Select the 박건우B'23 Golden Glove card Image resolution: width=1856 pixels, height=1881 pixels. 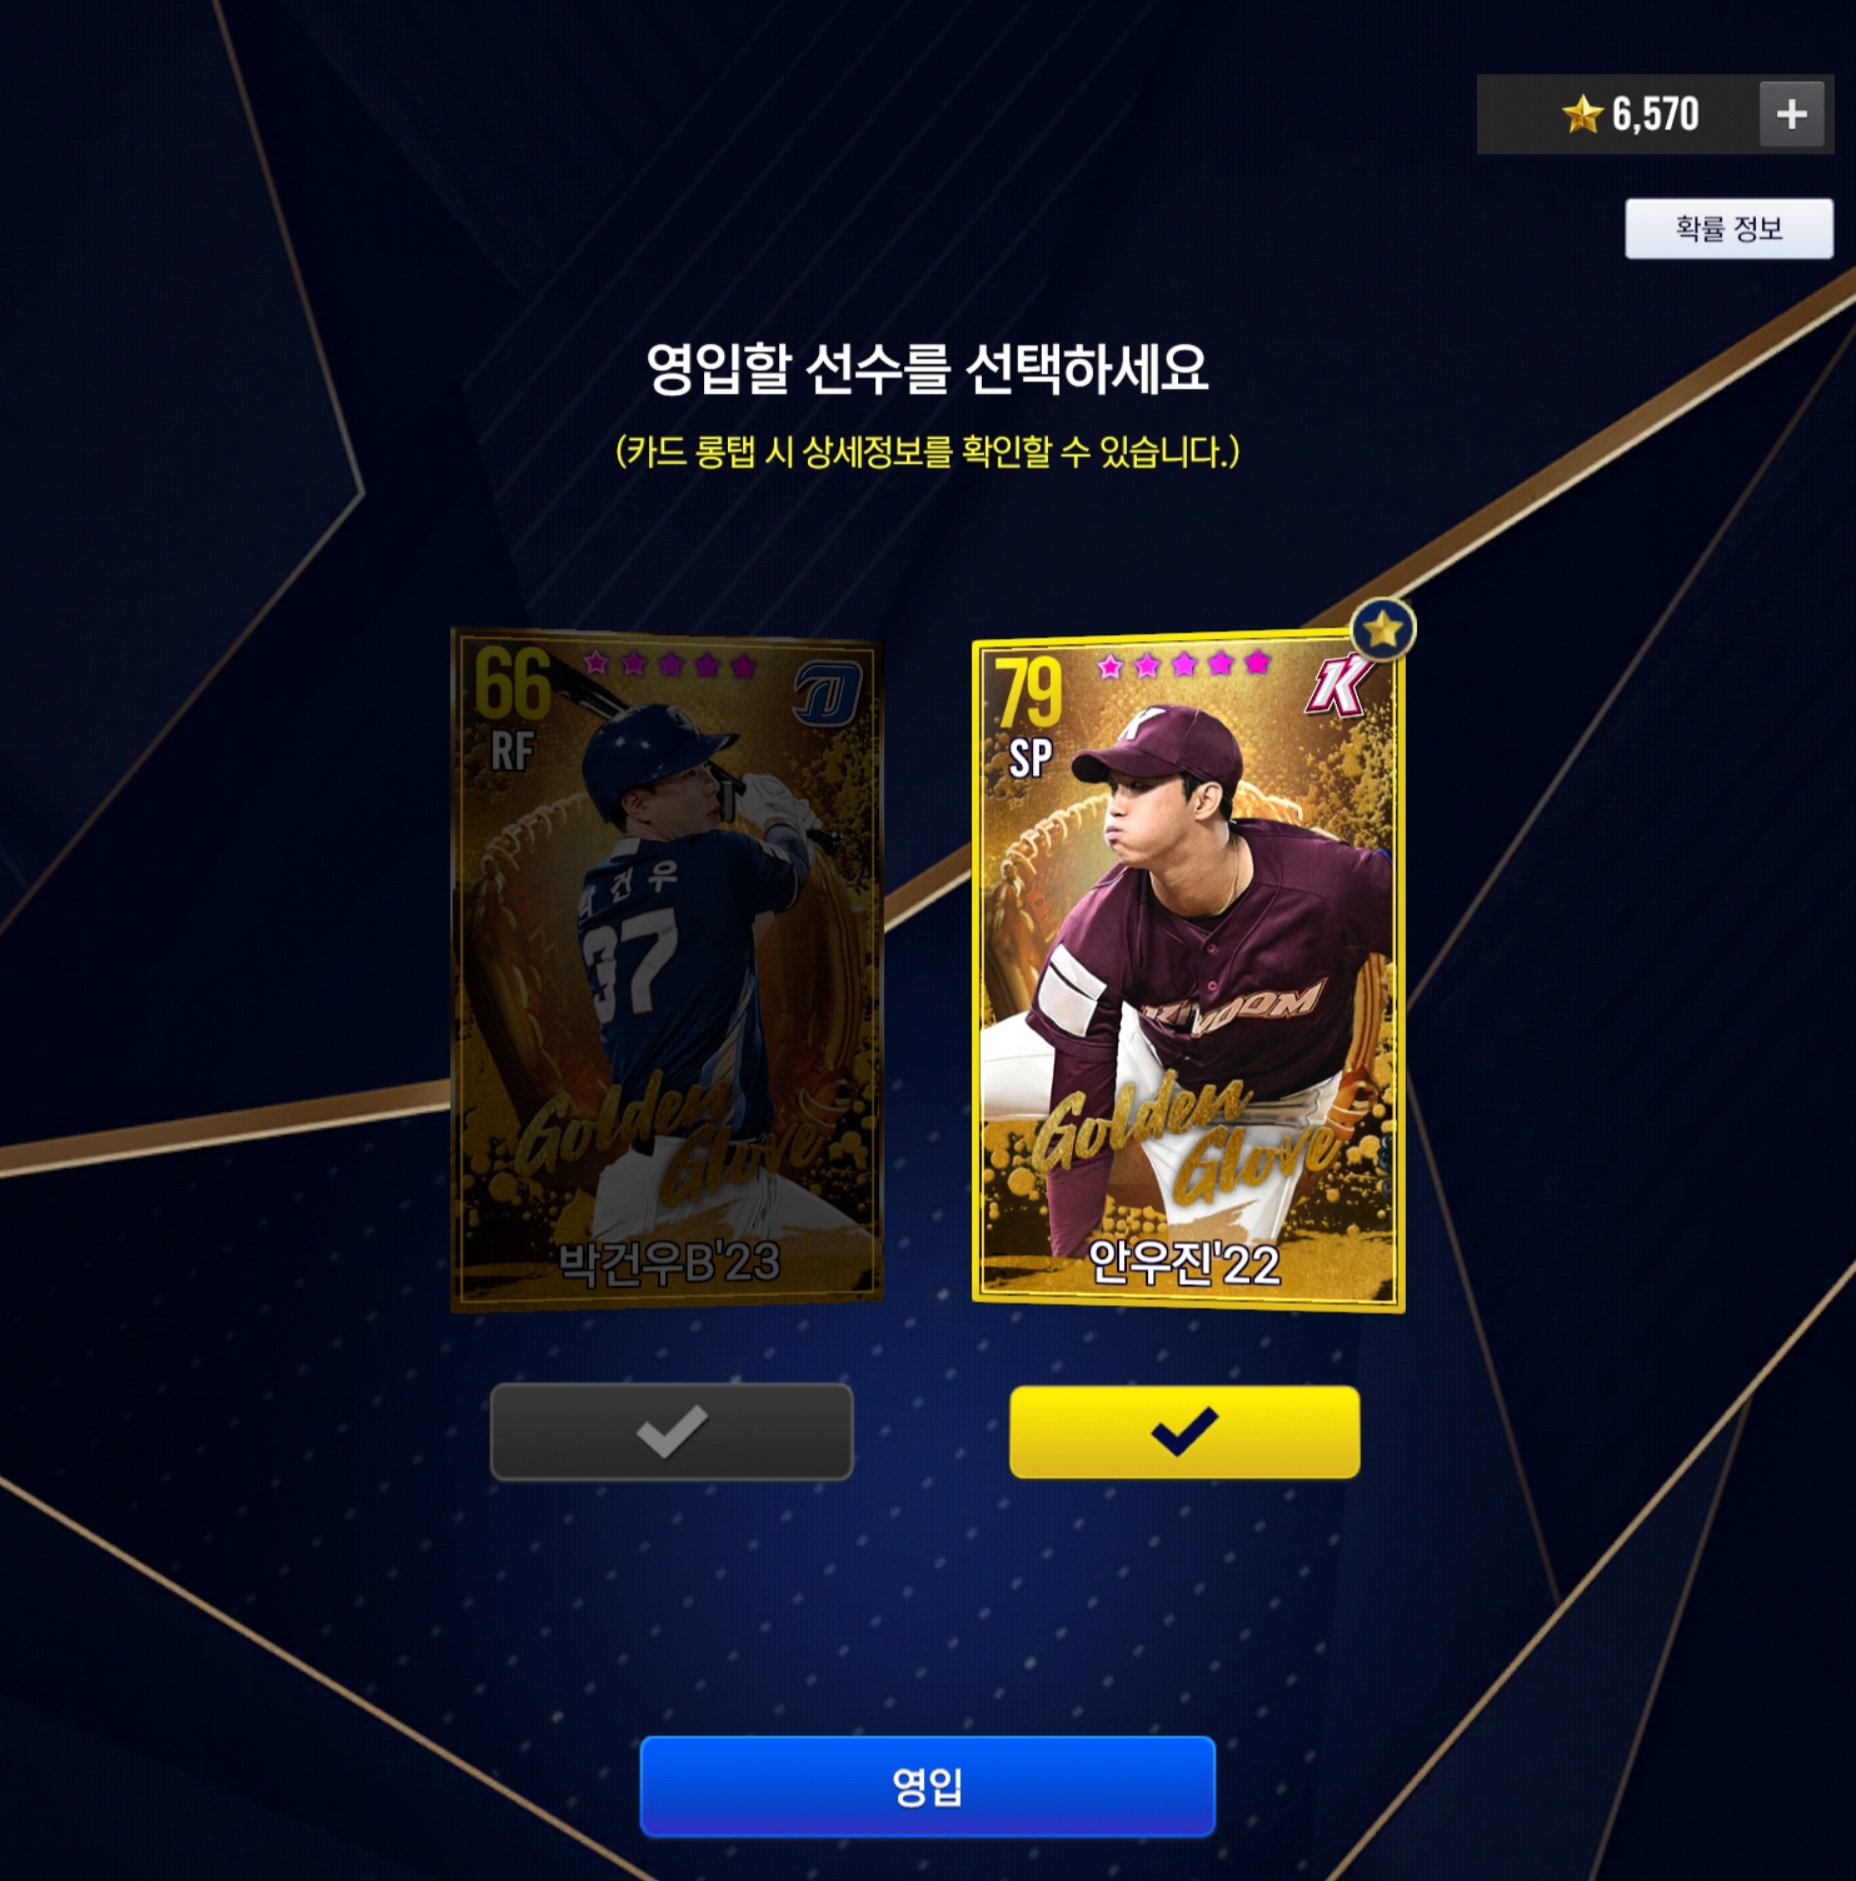pos(667,969)
